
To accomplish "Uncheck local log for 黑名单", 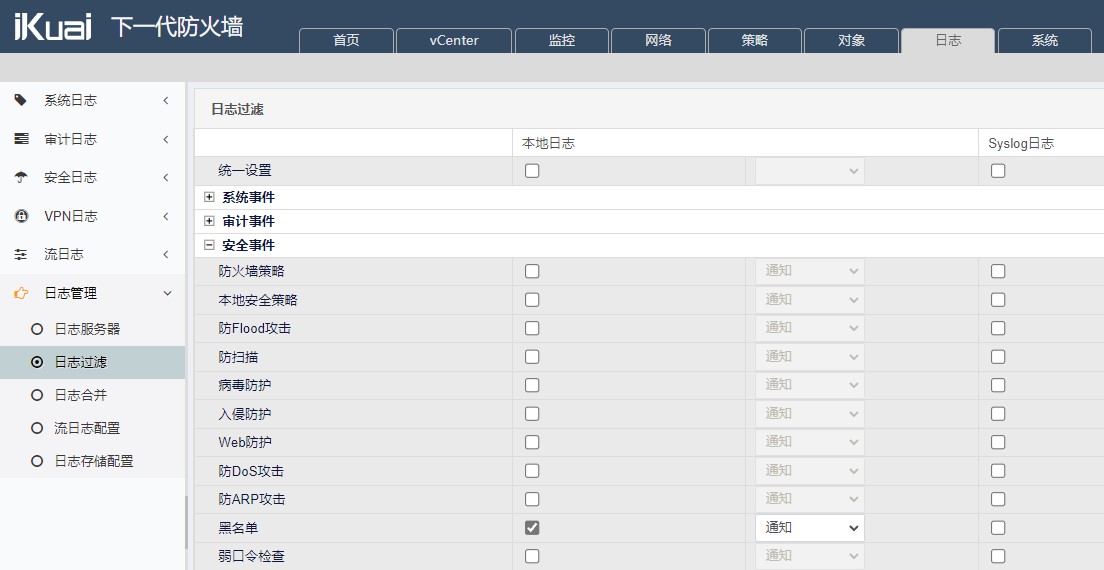I will pyautogui.click(x=532, y=528).
